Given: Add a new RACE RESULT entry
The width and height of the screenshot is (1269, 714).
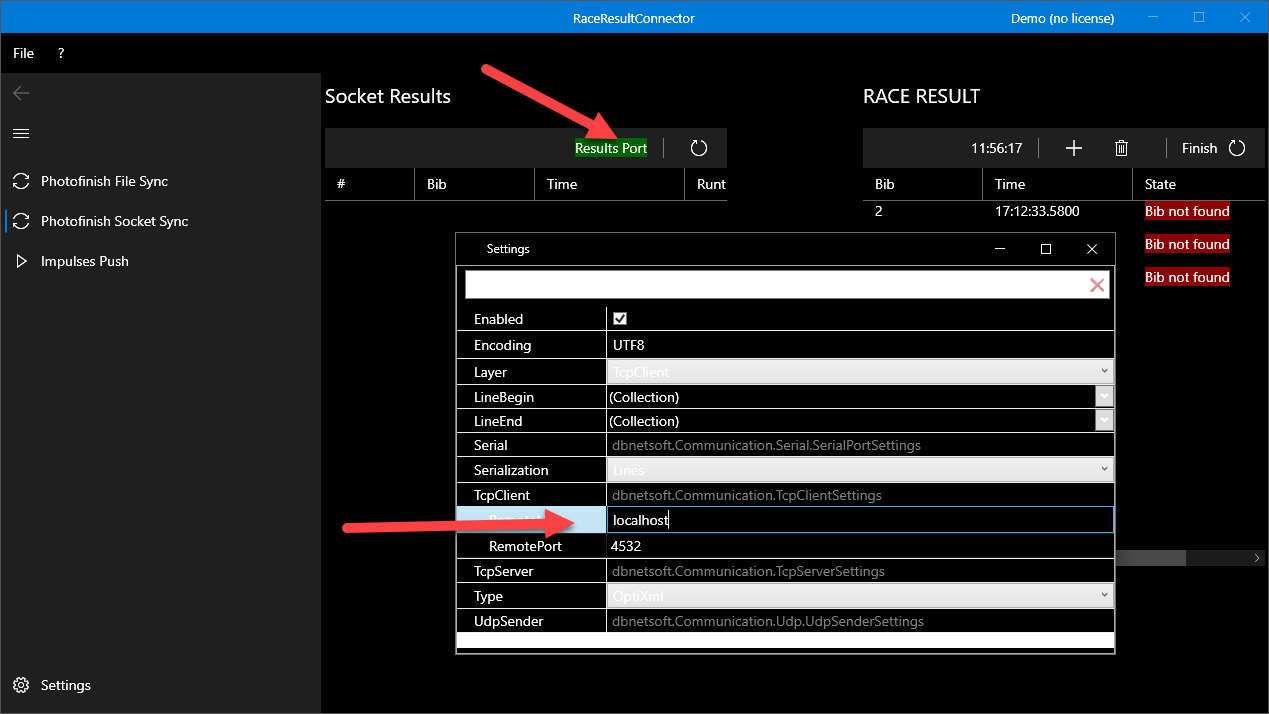Looking at the screenshot, I should pyautogui.click(x=1074, y=148).
